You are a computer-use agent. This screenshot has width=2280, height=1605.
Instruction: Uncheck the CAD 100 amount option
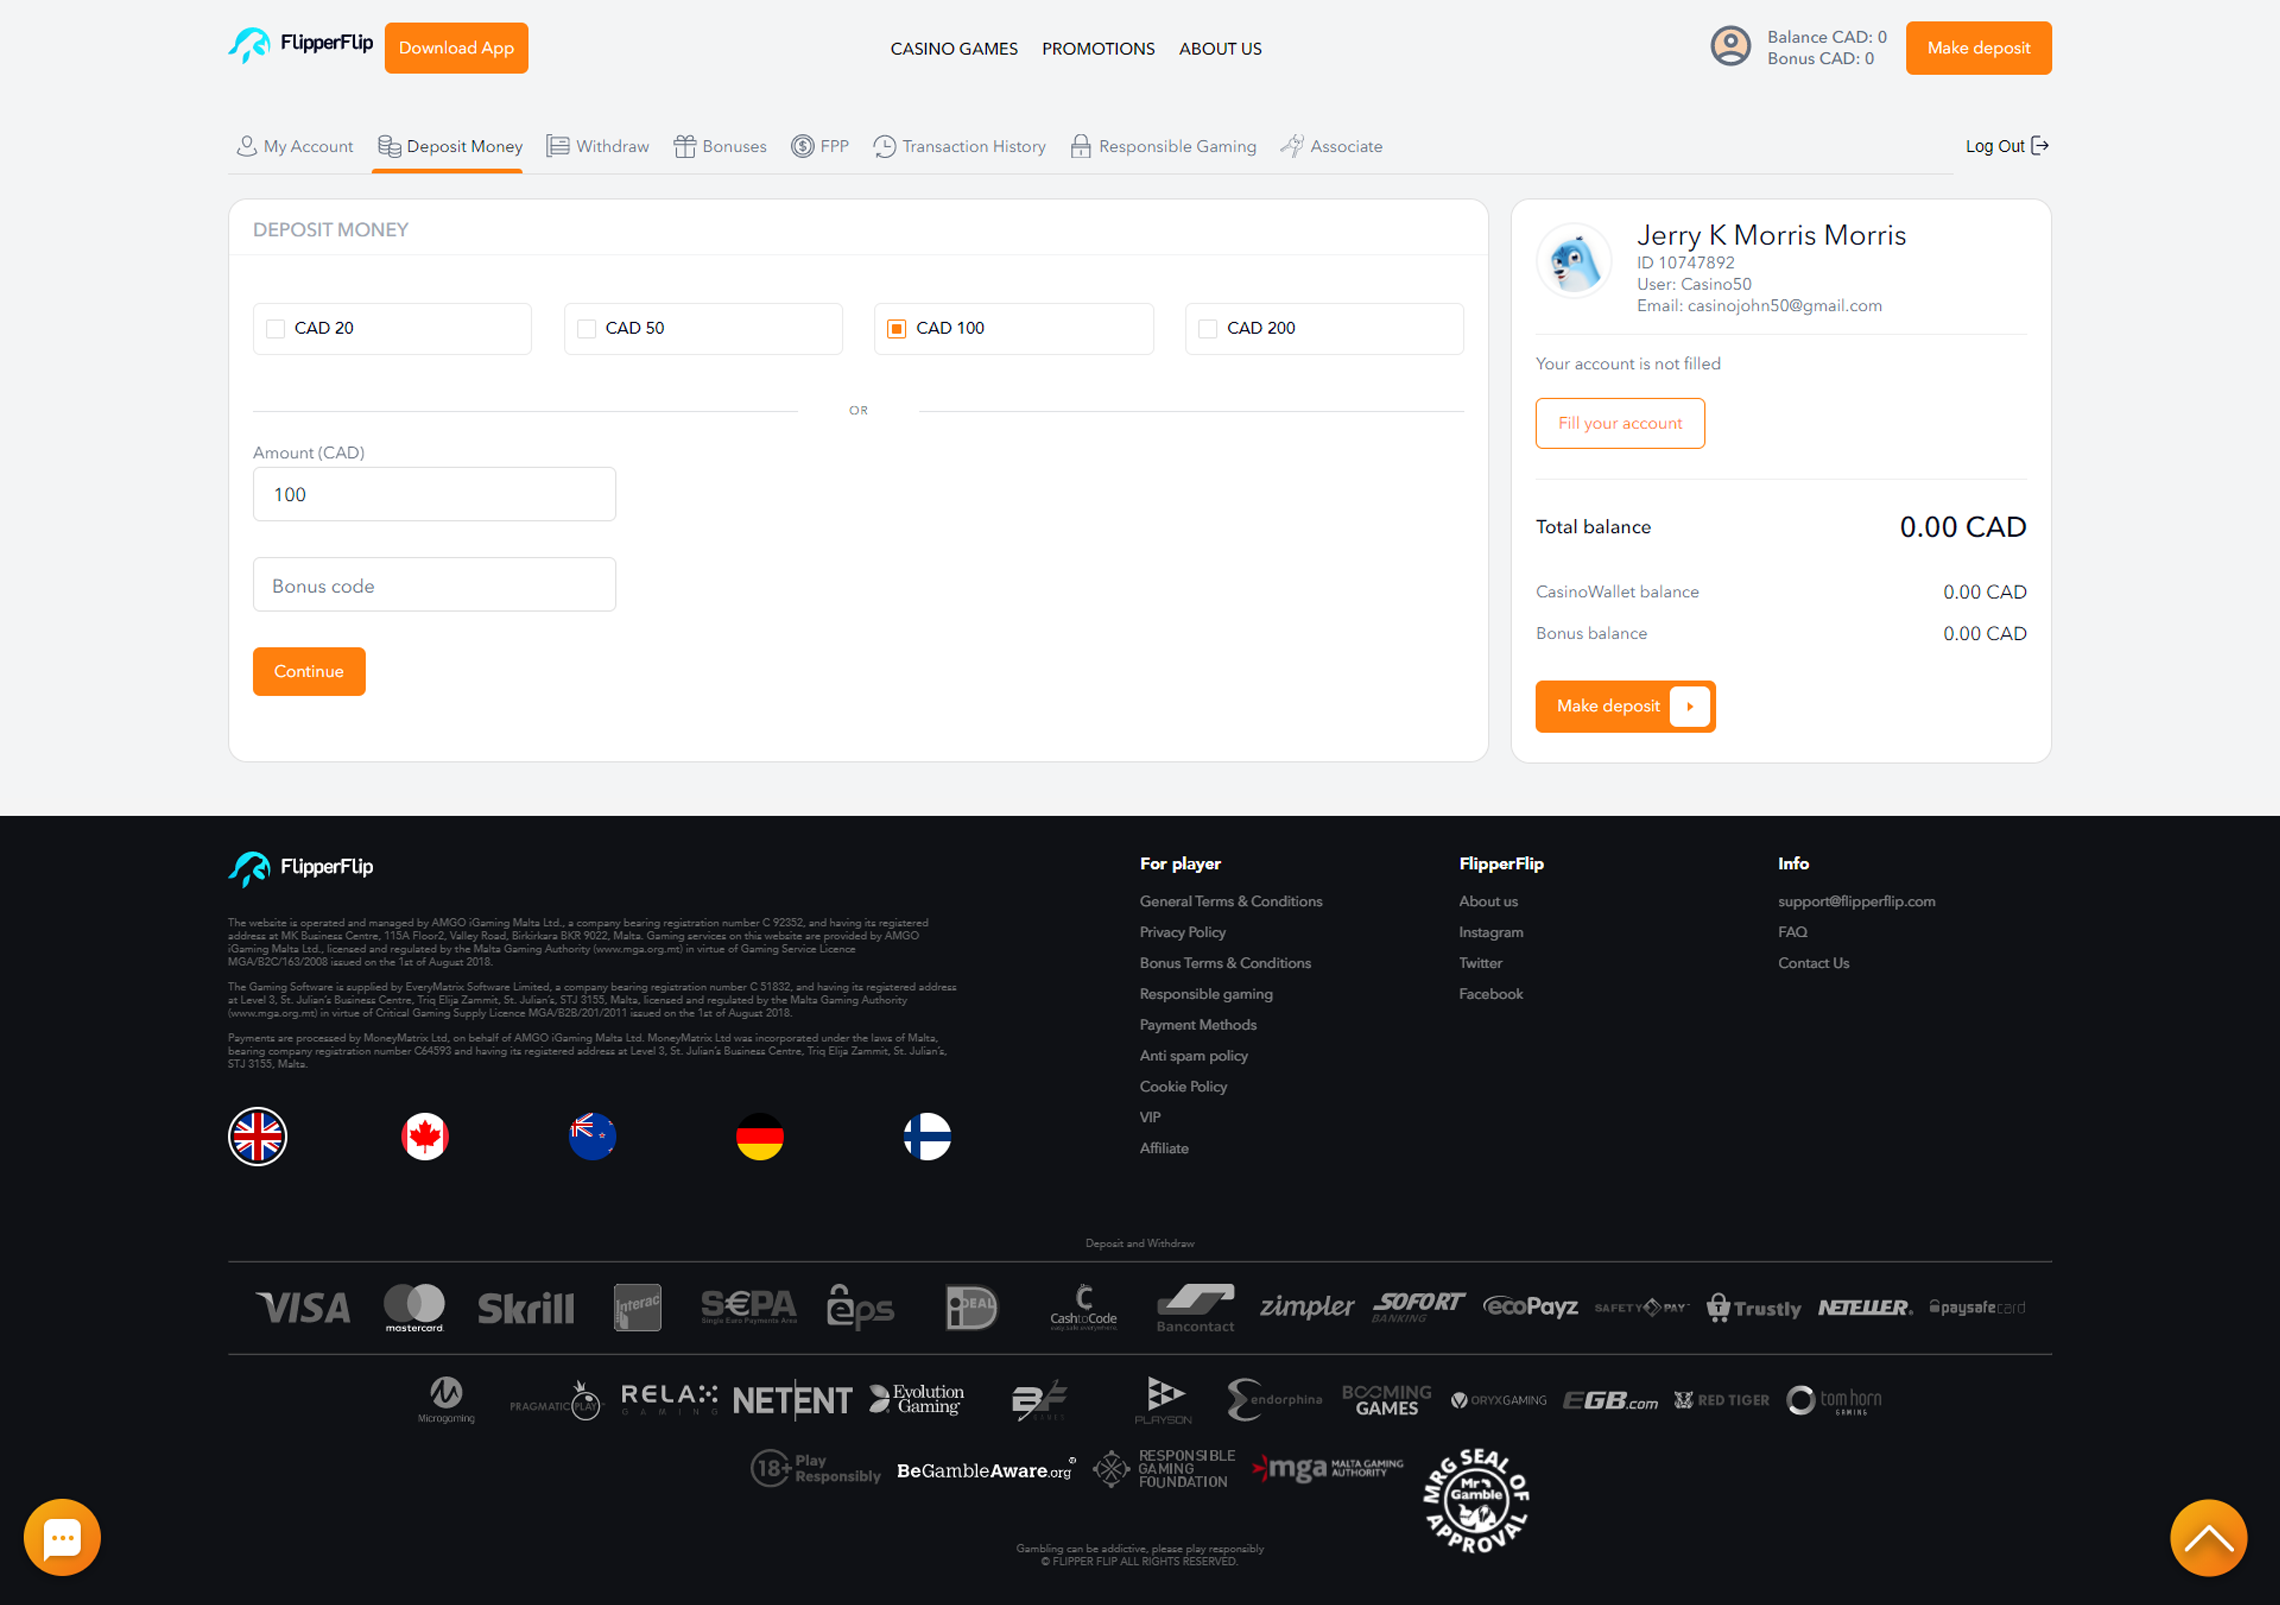(897, 328)
